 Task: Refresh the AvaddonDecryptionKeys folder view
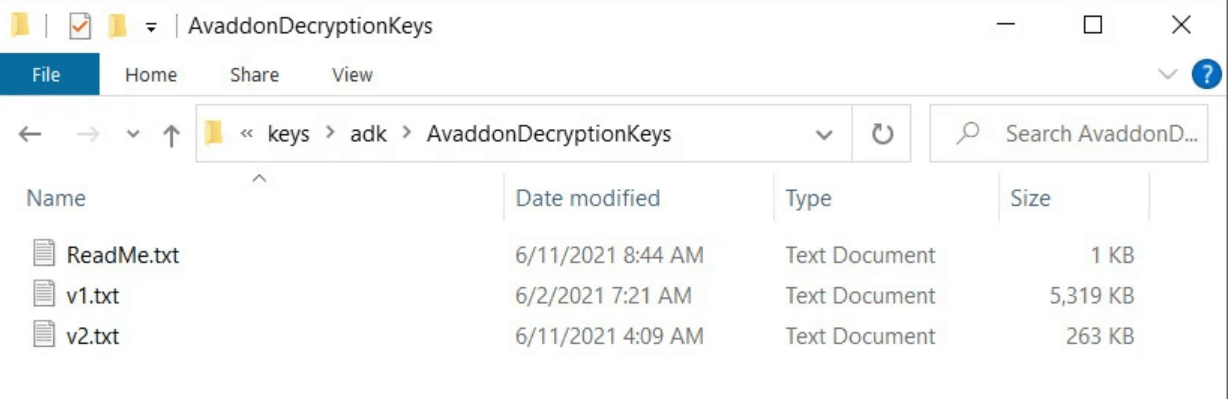pyautogui.click(x=881, y=134)
